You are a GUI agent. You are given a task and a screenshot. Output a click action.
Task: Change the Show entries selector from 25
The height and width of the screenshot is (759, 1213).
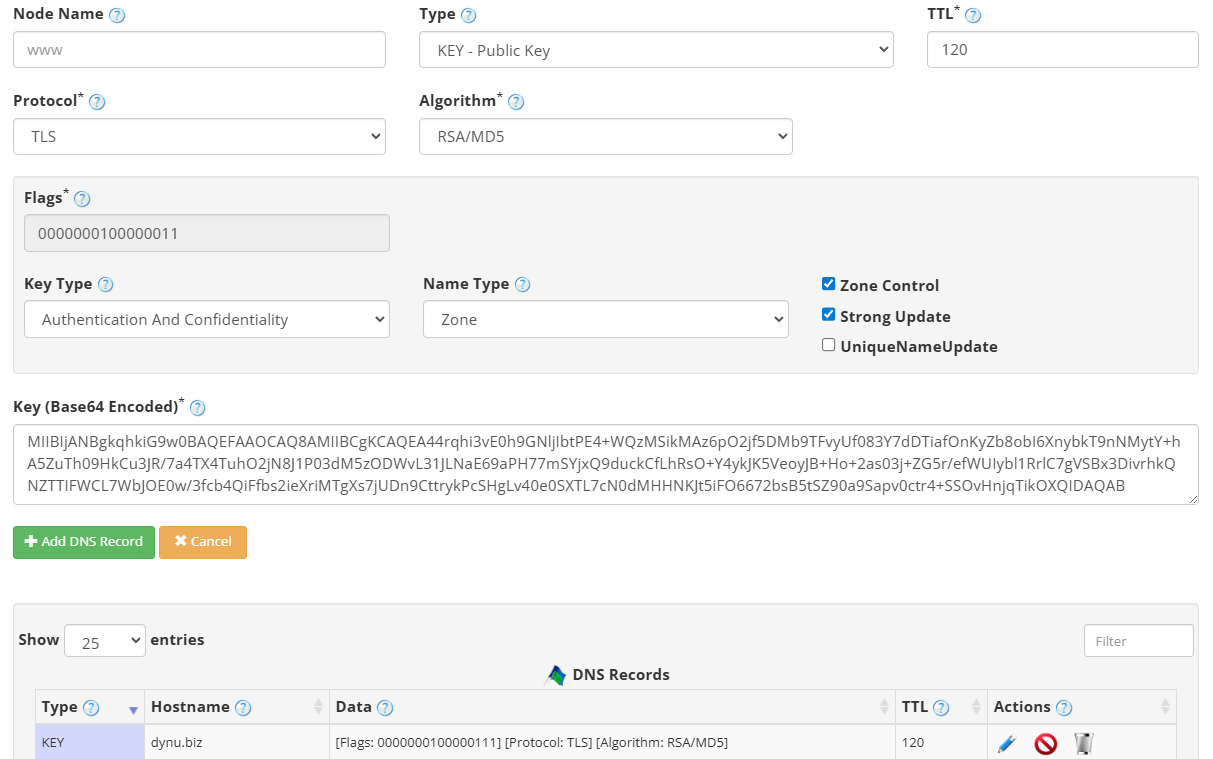click(x=104, y=640)
